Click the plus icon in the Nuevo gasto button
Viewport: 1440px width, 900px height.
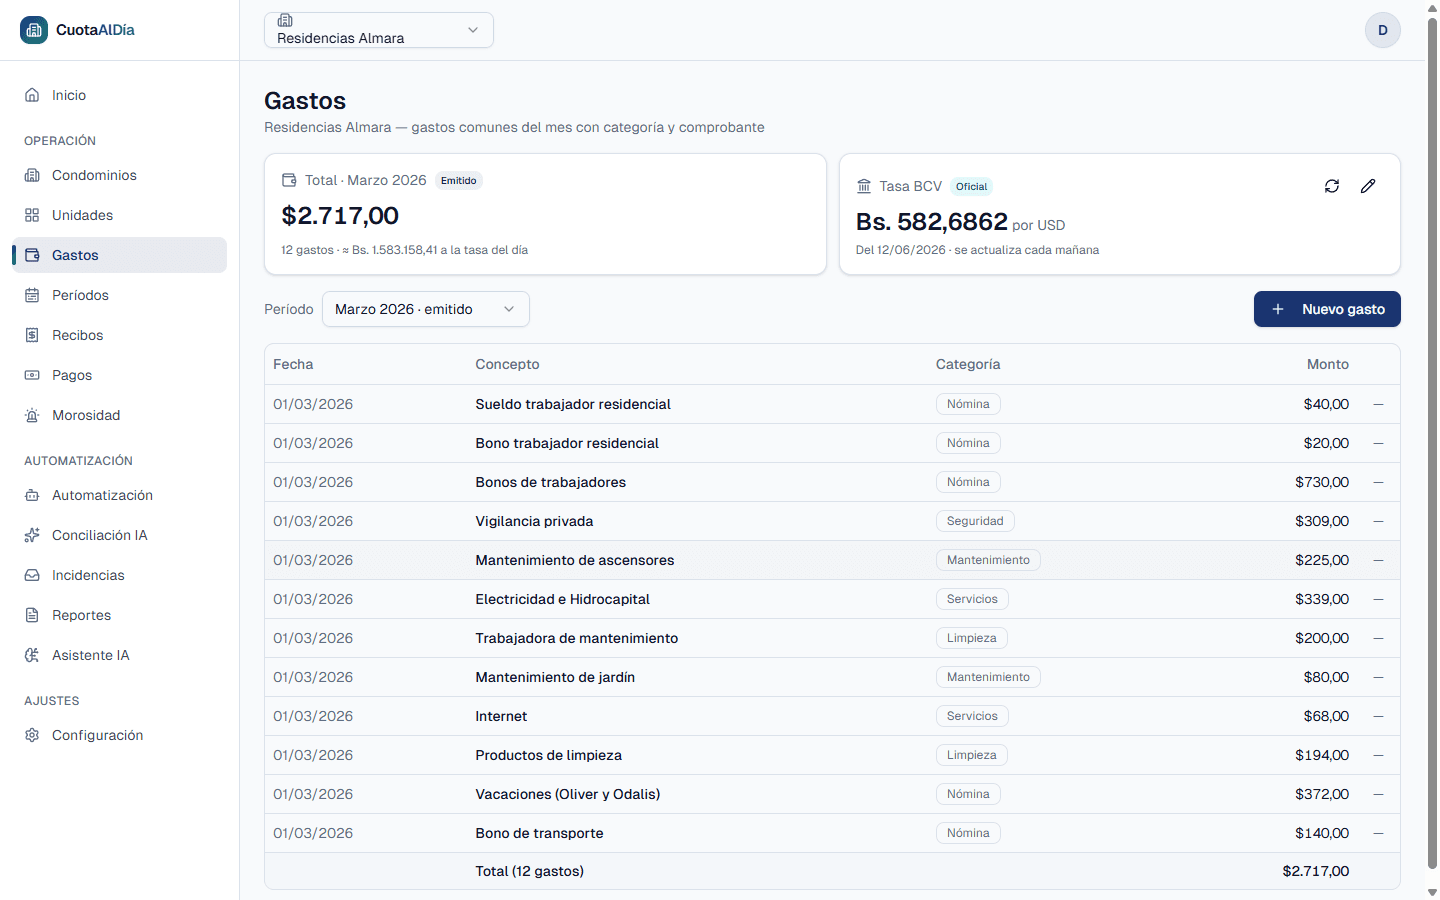click(1278, 309)
